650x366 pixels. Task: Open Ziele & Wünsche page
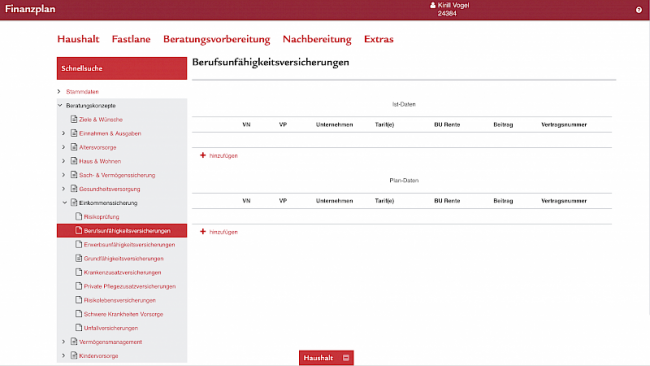coord(101,119)
